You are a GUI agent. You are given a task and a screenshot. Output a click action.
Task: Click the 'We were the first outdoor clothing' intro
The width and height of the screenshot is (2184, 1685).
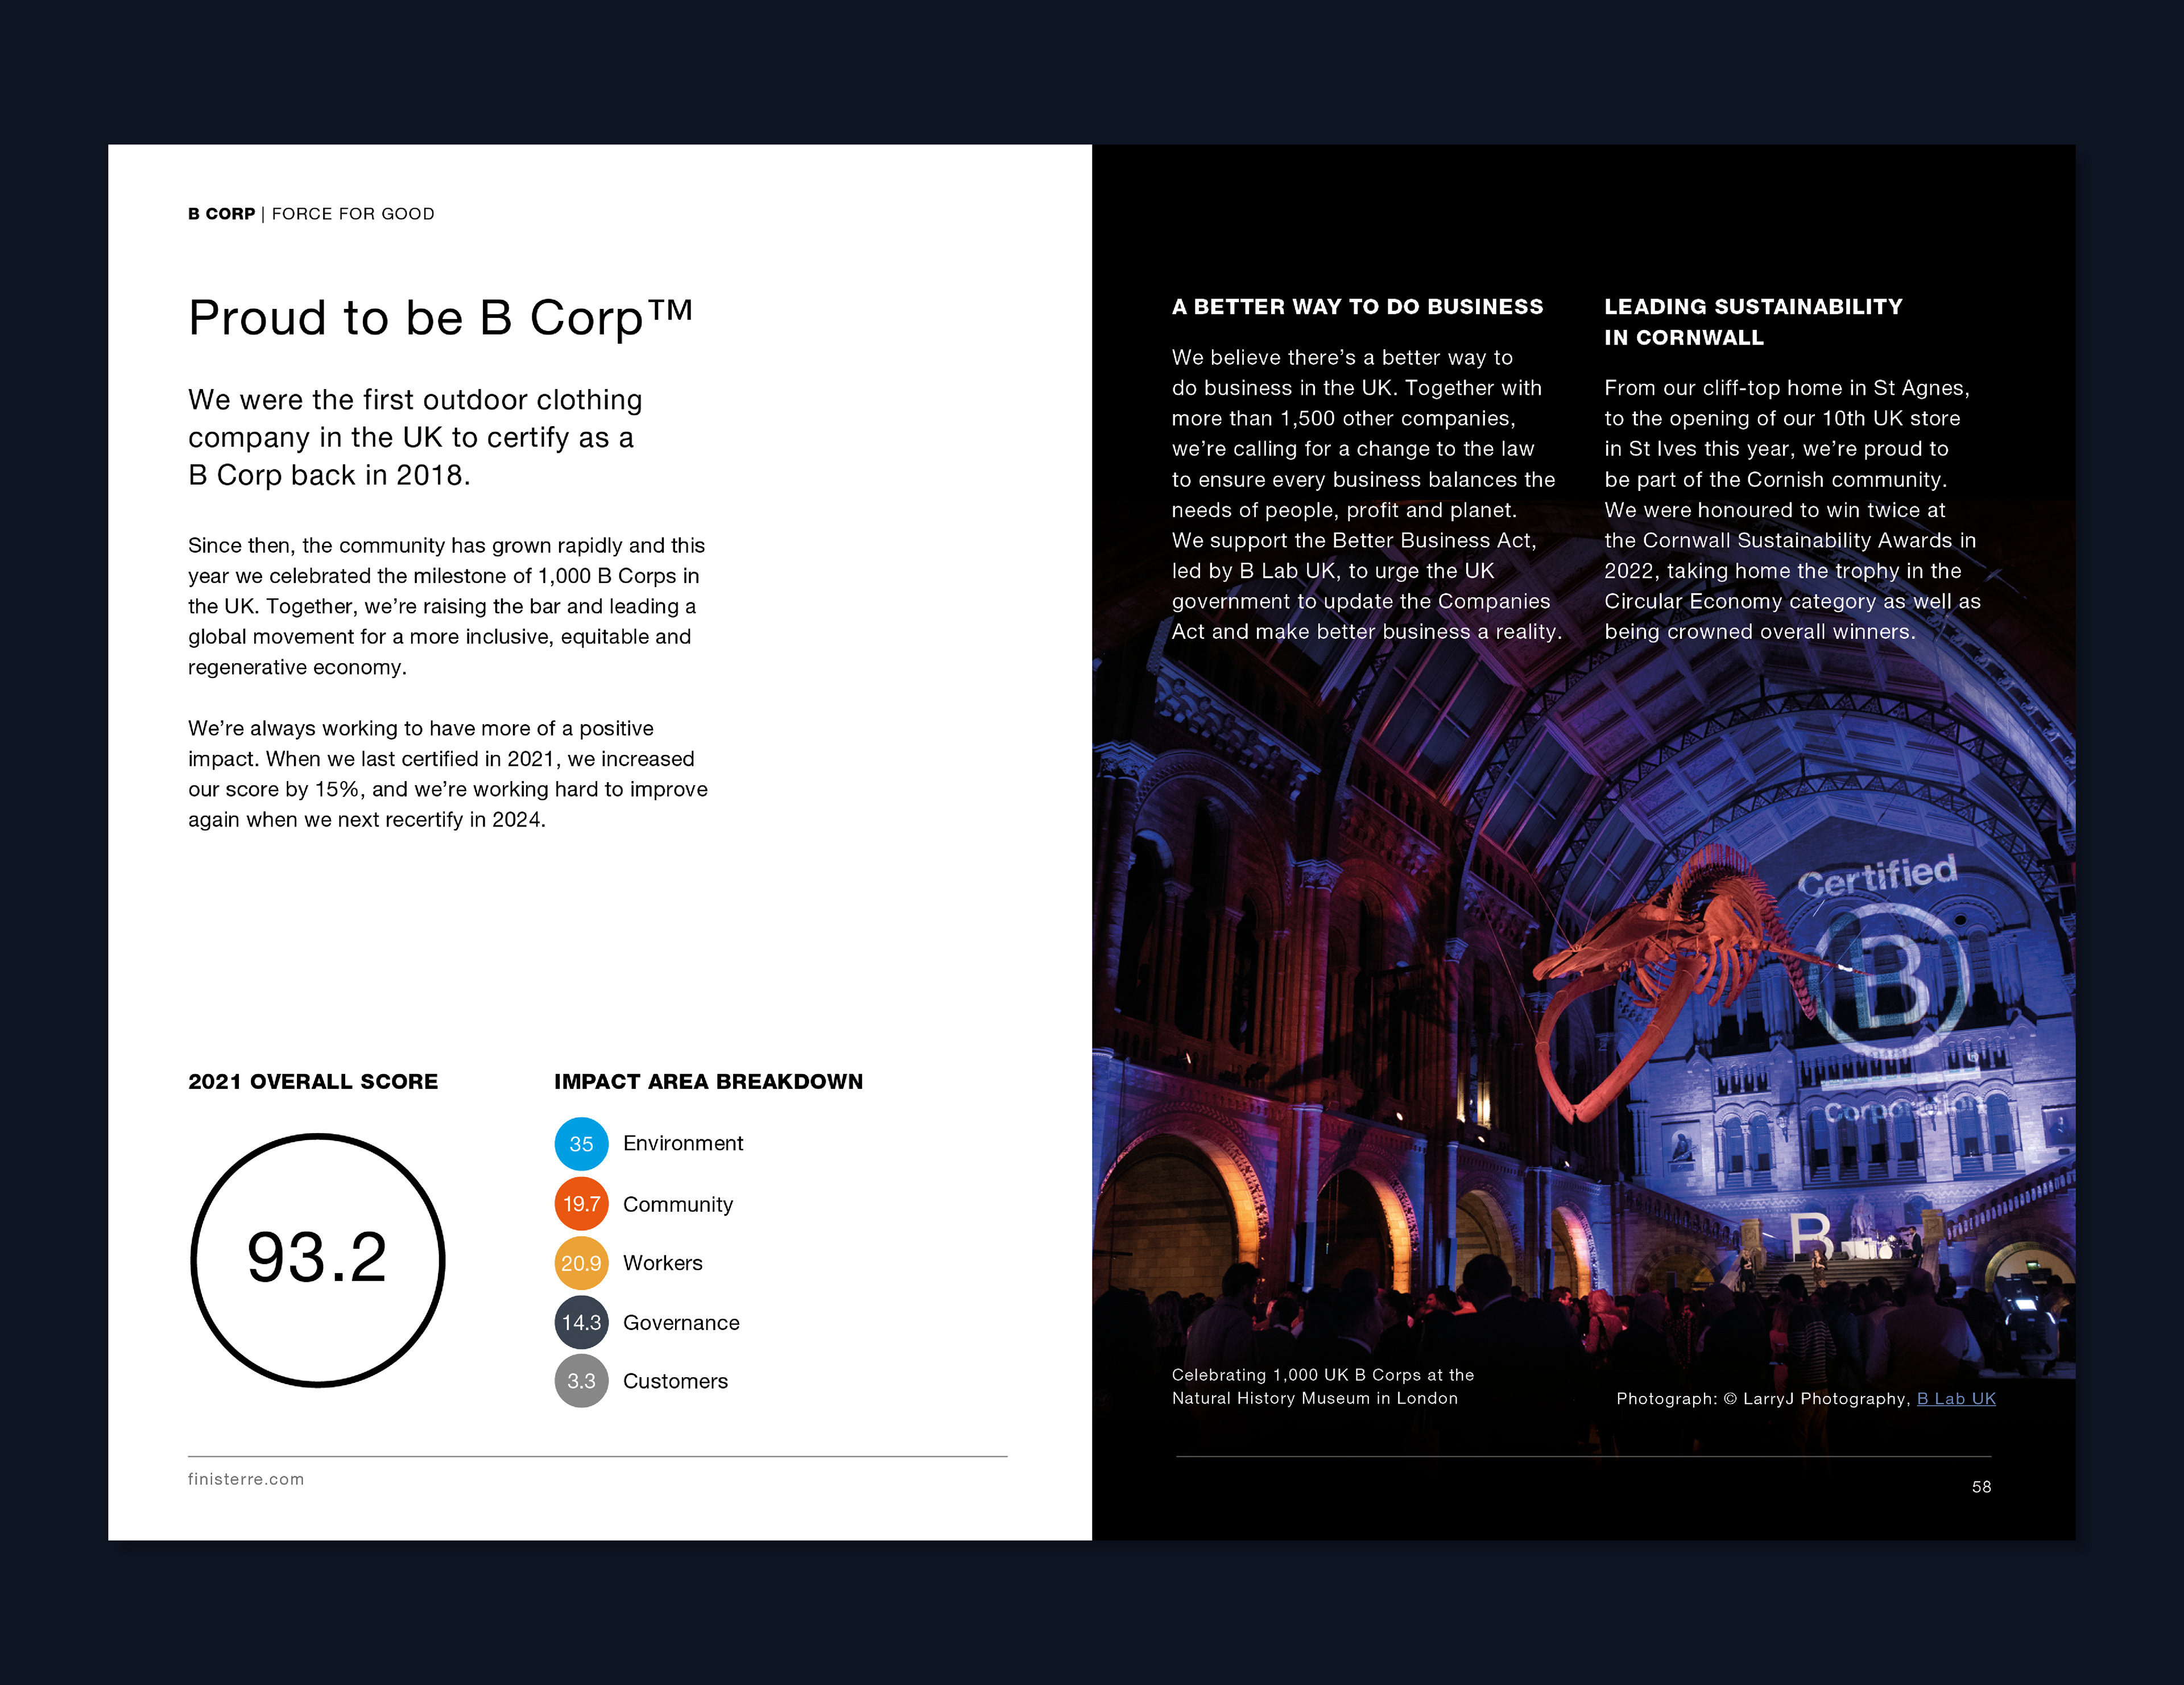[x=415, y=437]
